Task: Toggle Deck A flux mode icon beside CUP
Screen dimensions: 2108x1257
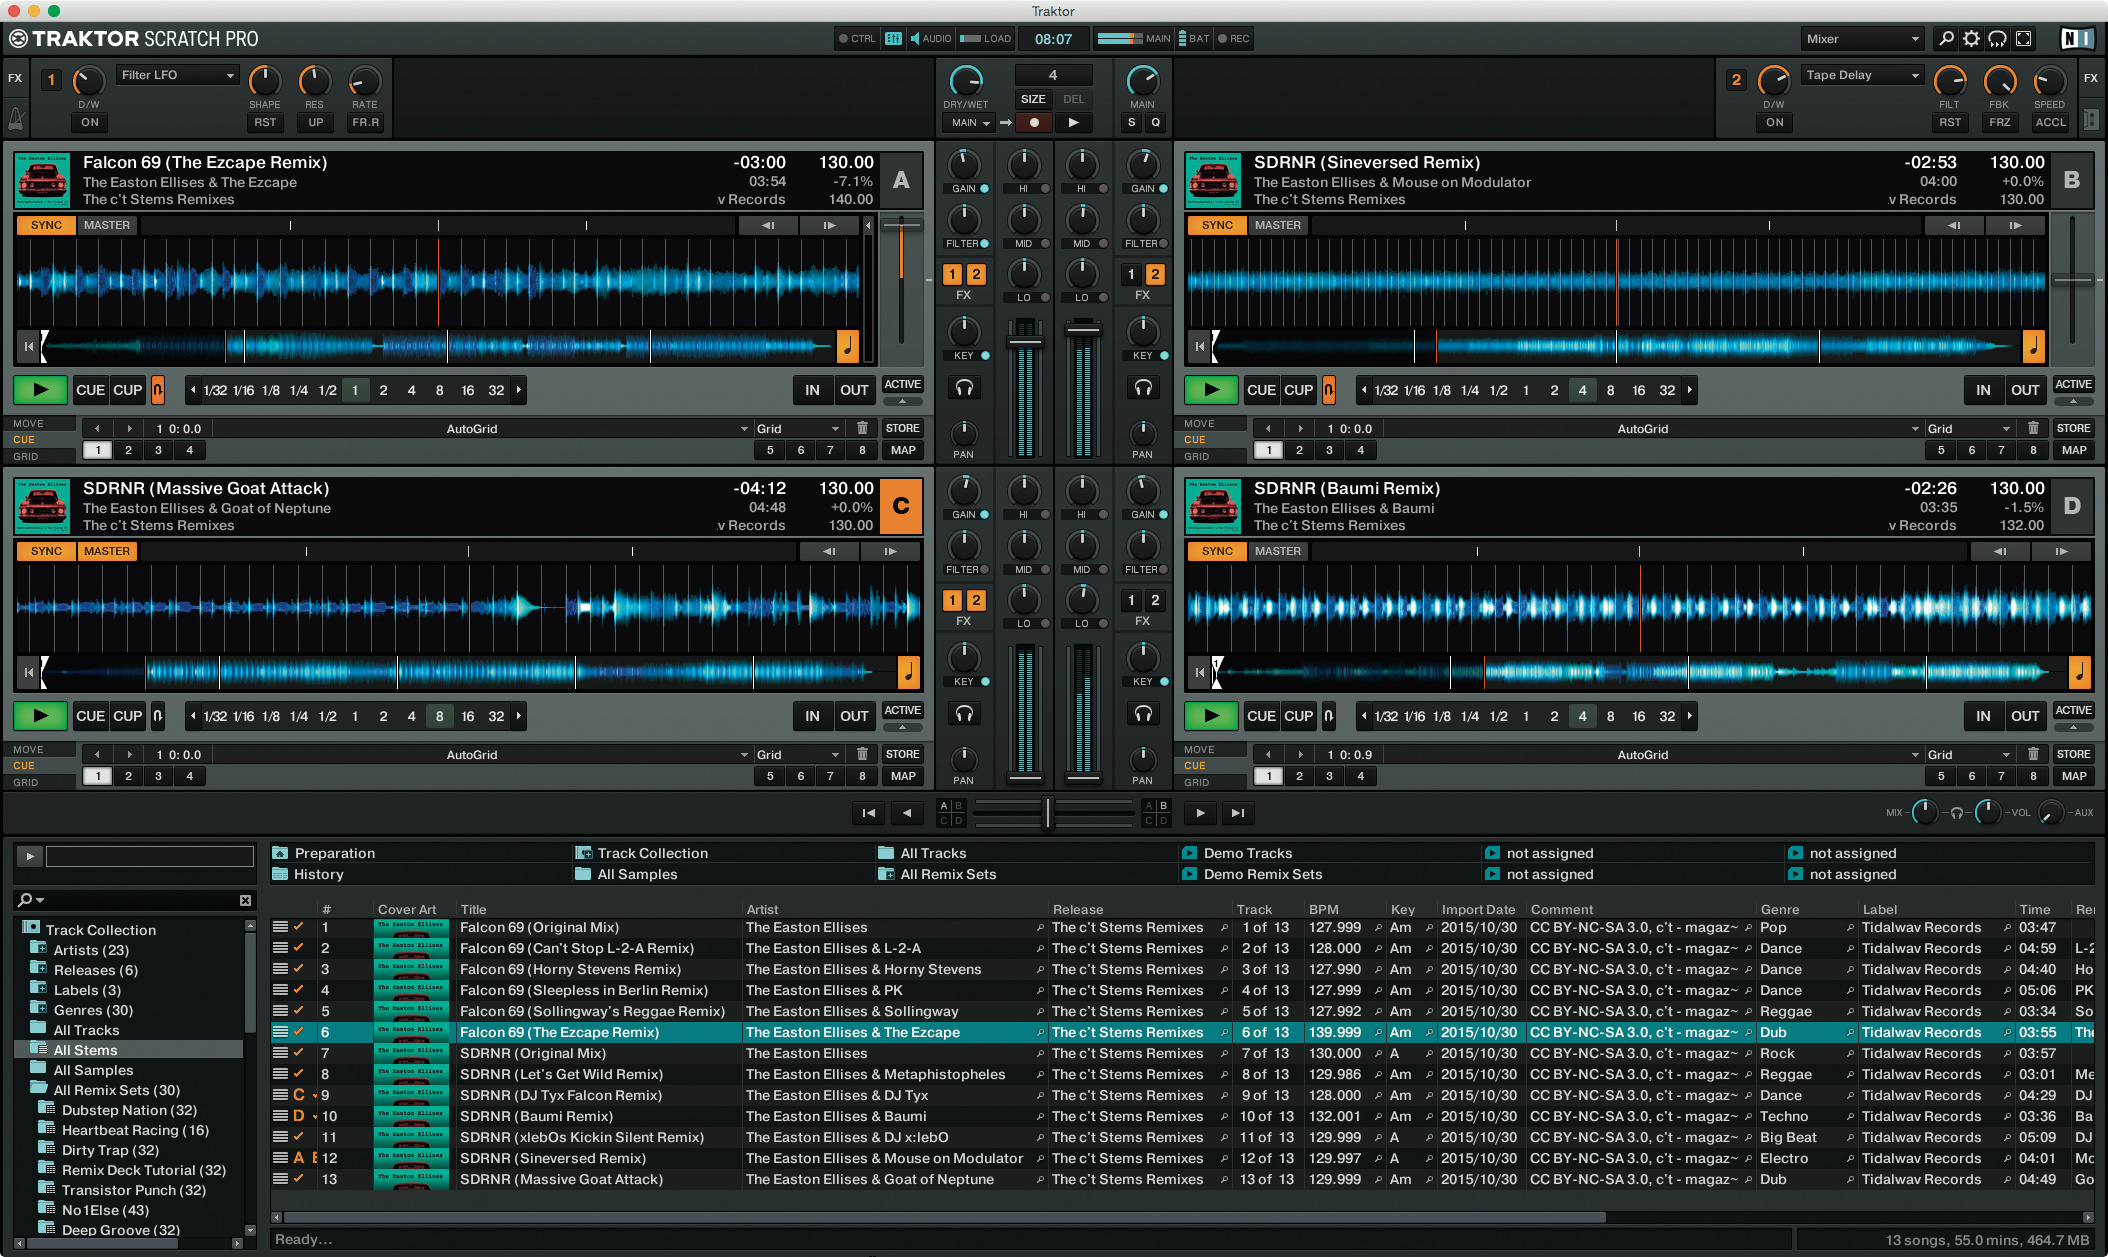Action: pos(158,390)
